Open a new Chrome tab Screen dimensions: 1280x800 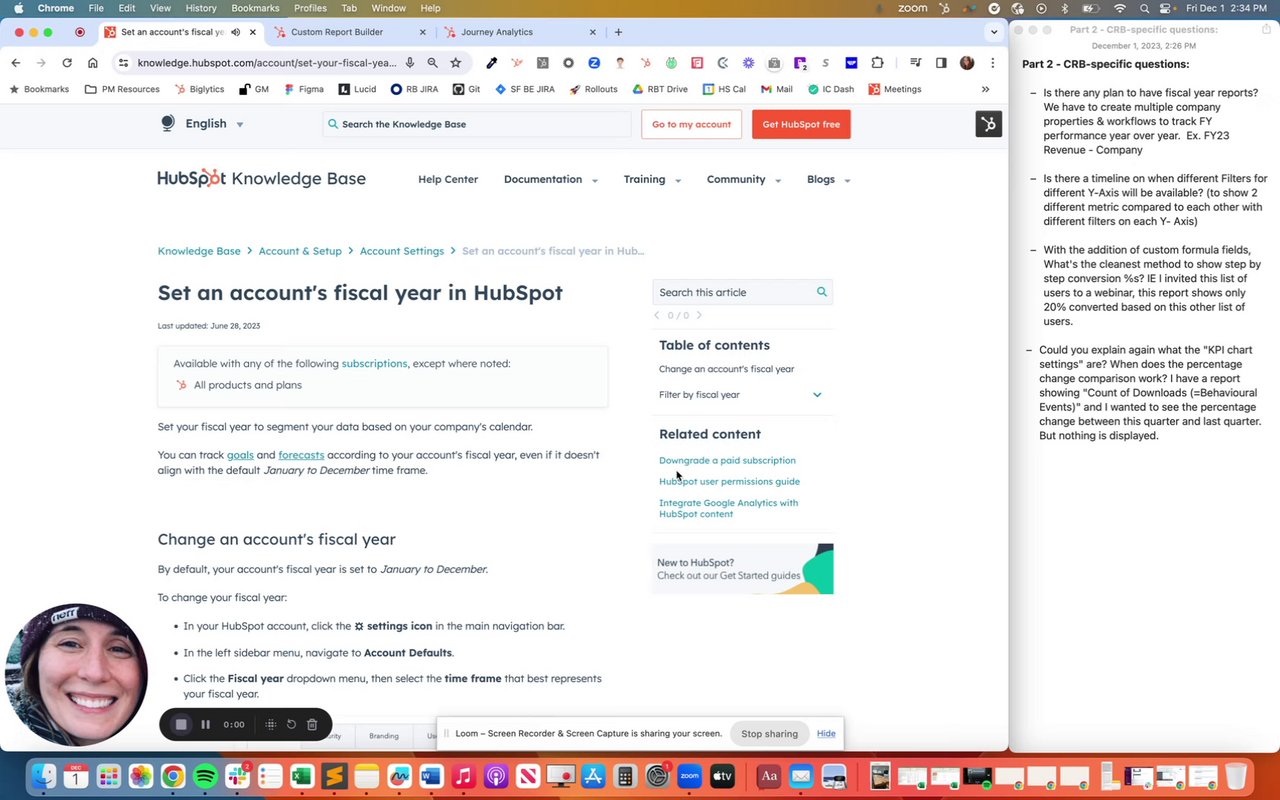(618, 32)
